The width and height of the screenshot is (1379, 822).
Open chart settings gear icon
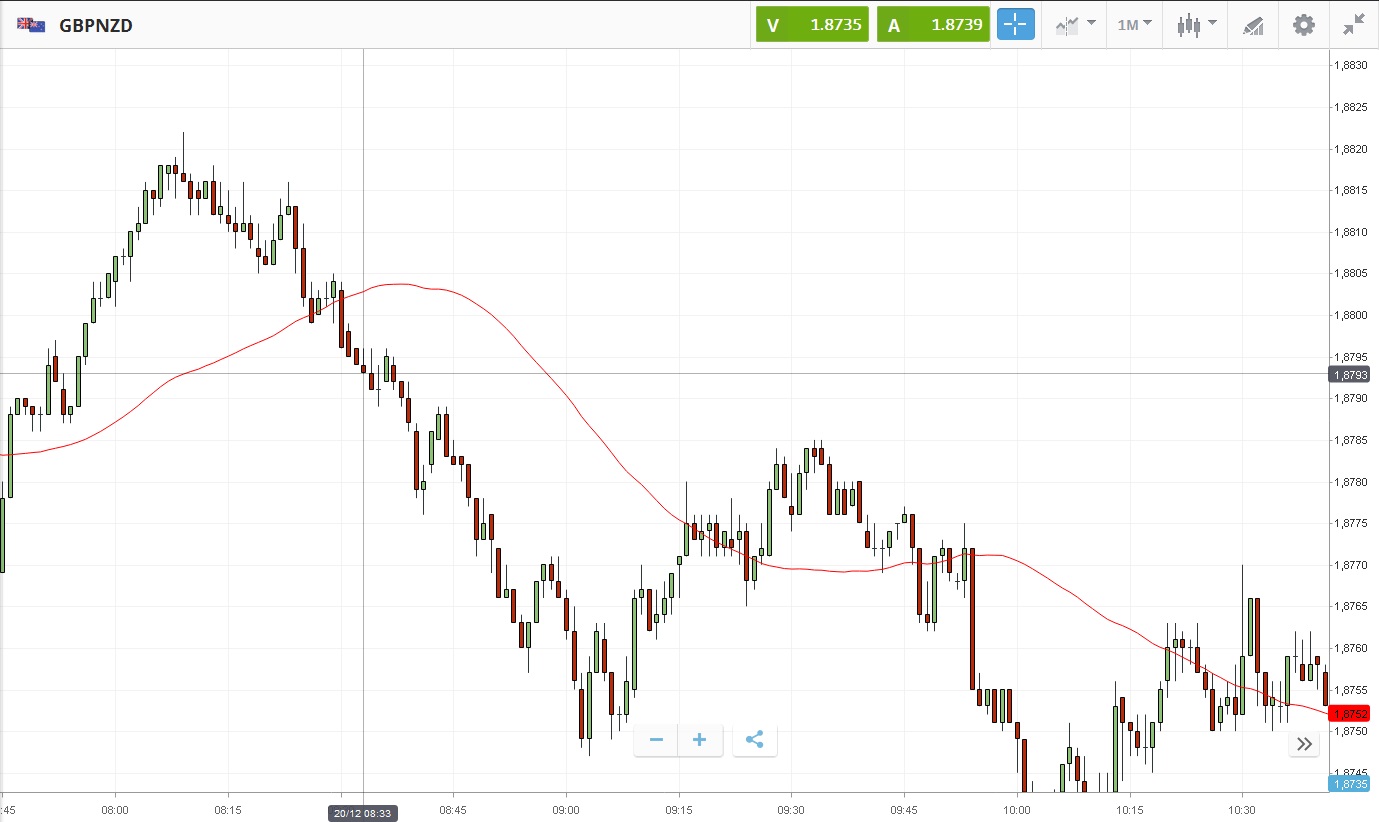click(1304, 25)
